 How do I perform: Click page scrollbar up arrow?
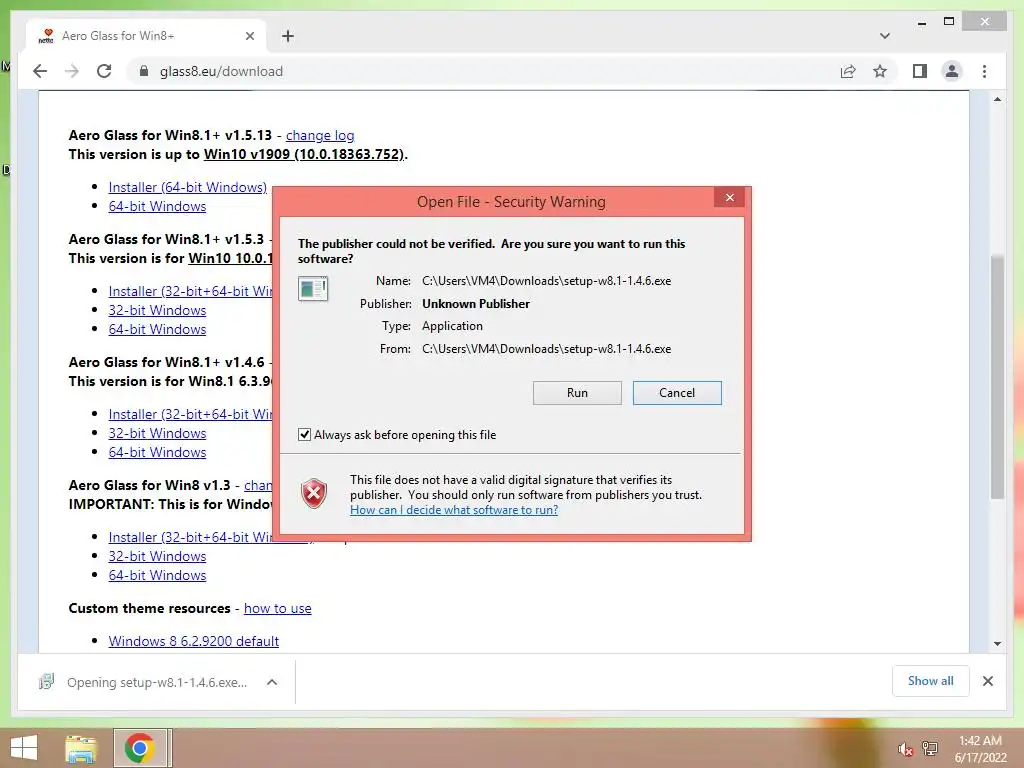[x=997, y=99]
